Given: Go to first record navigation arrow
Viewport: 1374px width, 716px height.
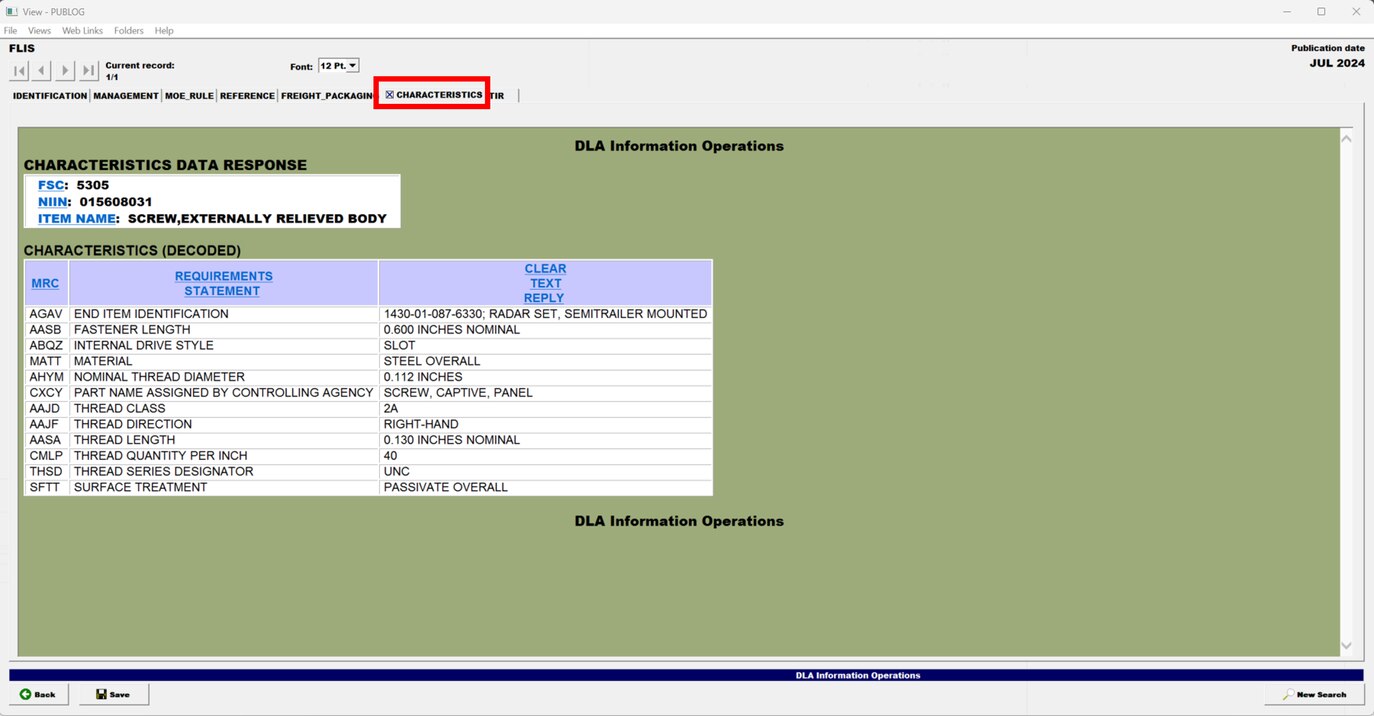Looking at the screenshot, I should click(x=19, y=70).
